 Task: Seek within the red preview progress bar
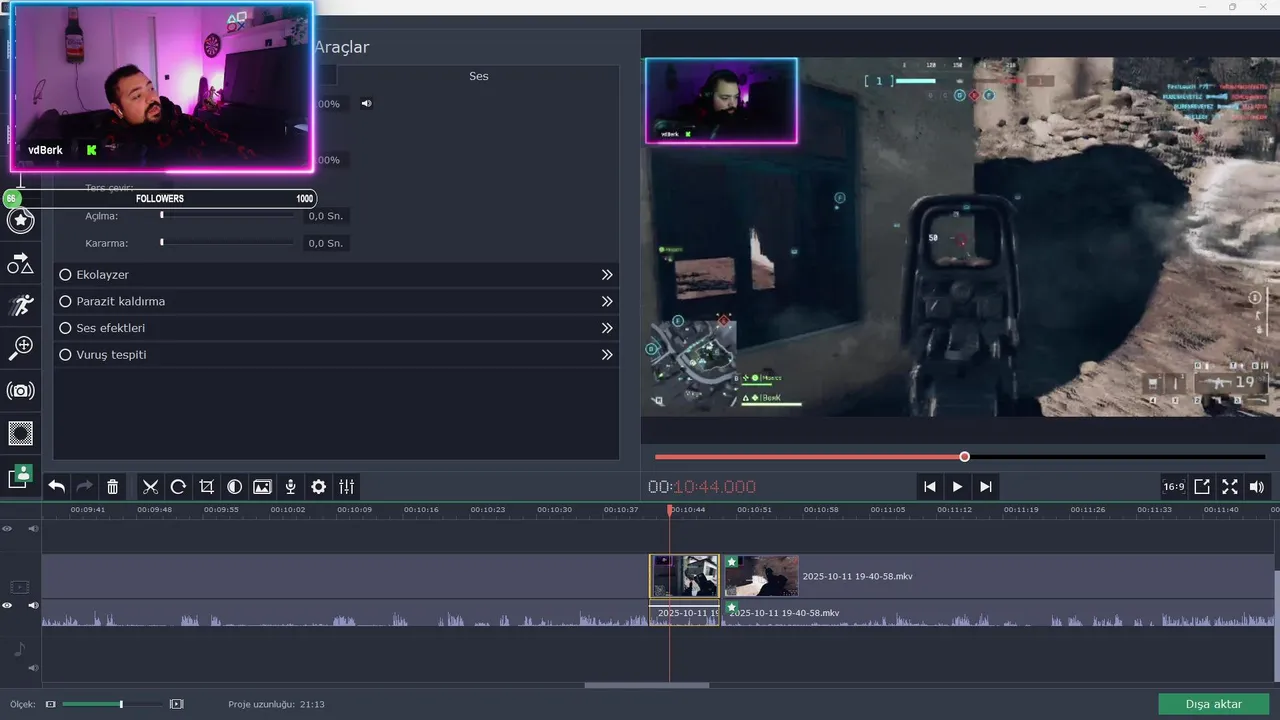[960, 457]
